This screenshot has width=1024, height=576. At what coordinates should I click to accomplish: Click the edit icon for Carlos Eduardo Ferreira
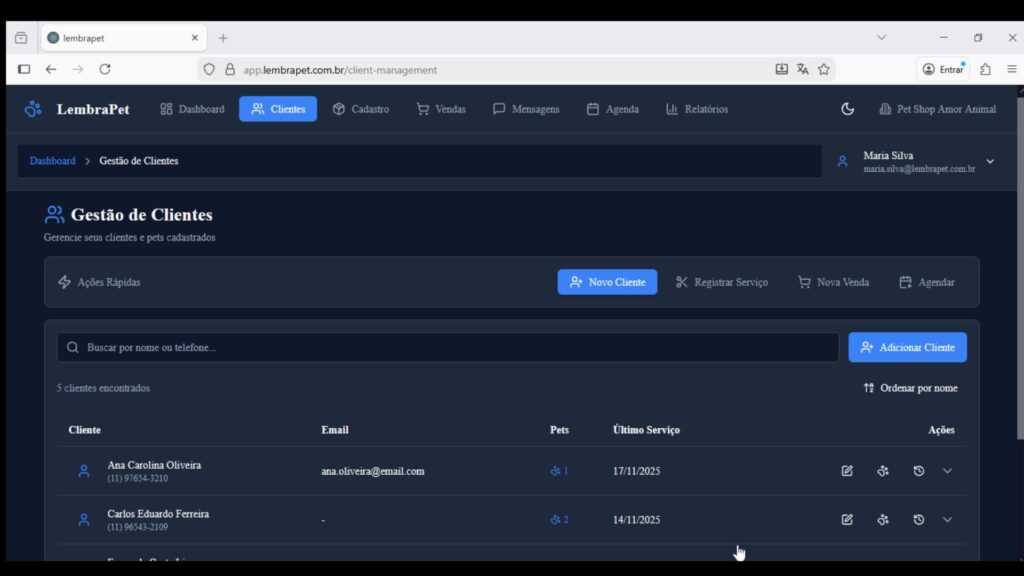point(847,520)
